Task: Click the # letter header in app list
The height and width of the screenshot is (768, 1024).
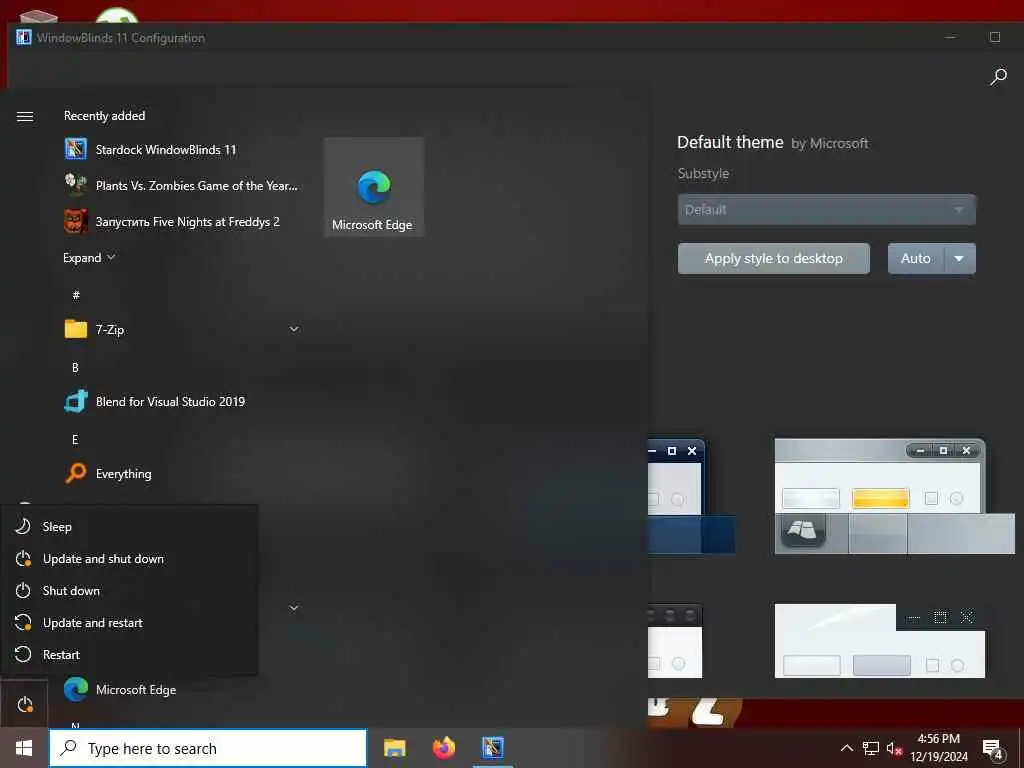Action: click(x=76, y=295)
